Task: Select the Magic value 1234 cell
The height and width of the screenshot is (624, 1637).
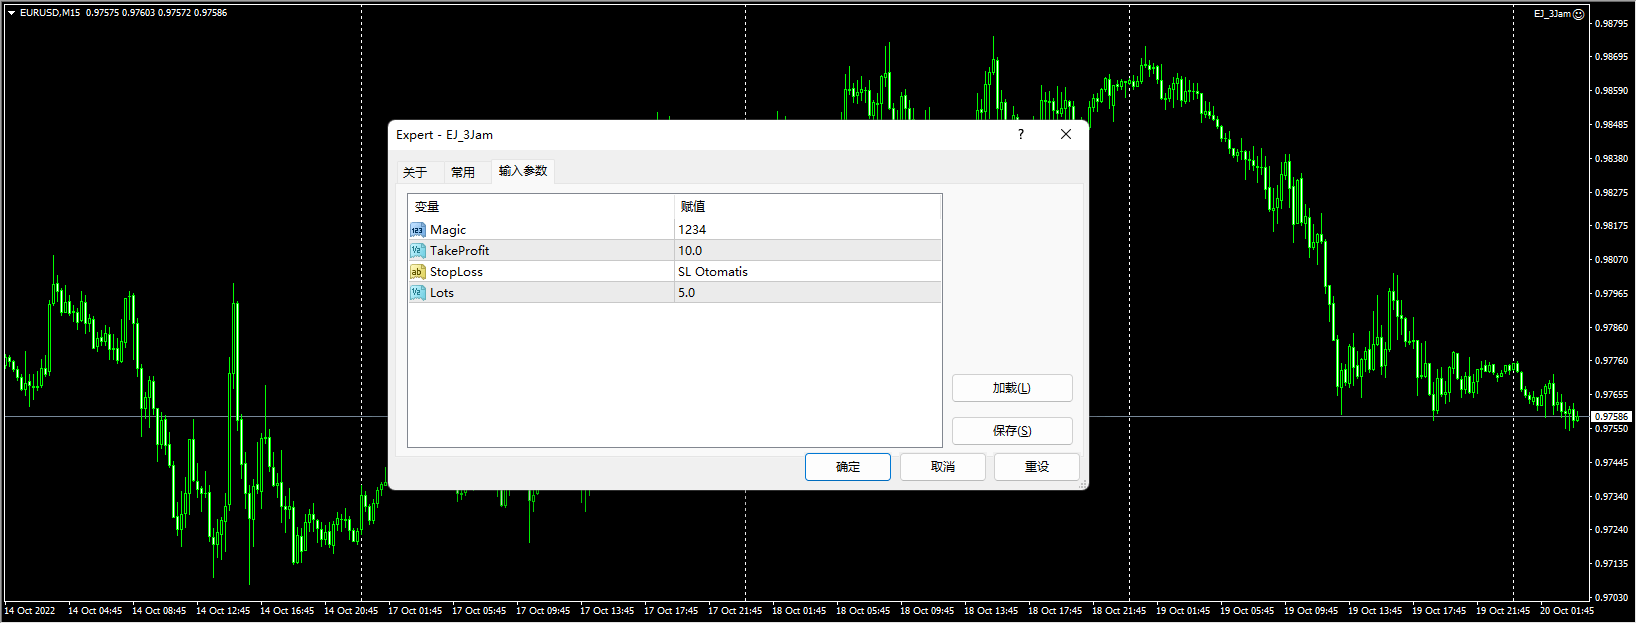Action: click(x=807, y=230)
